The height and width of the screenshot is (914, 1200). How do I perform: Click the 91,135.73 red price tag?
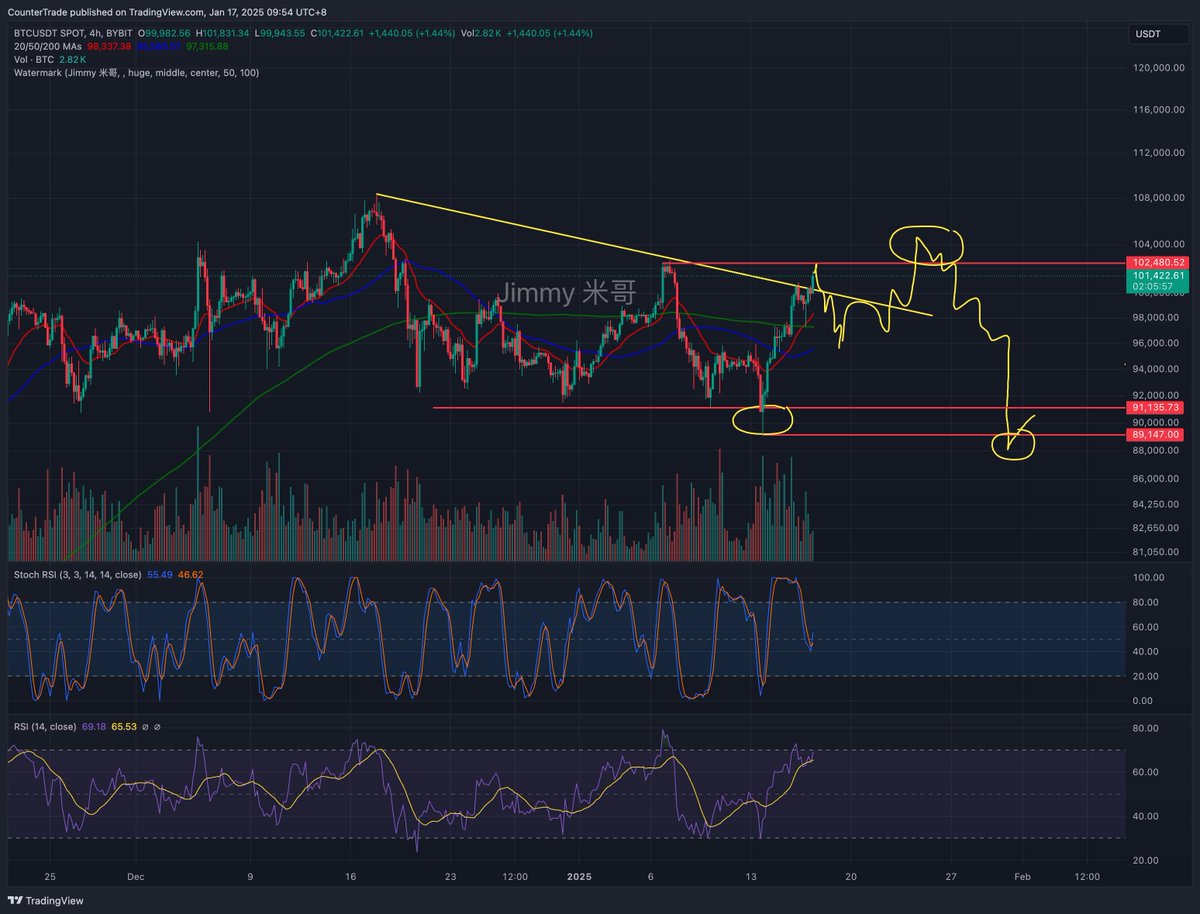point(1155,407)
